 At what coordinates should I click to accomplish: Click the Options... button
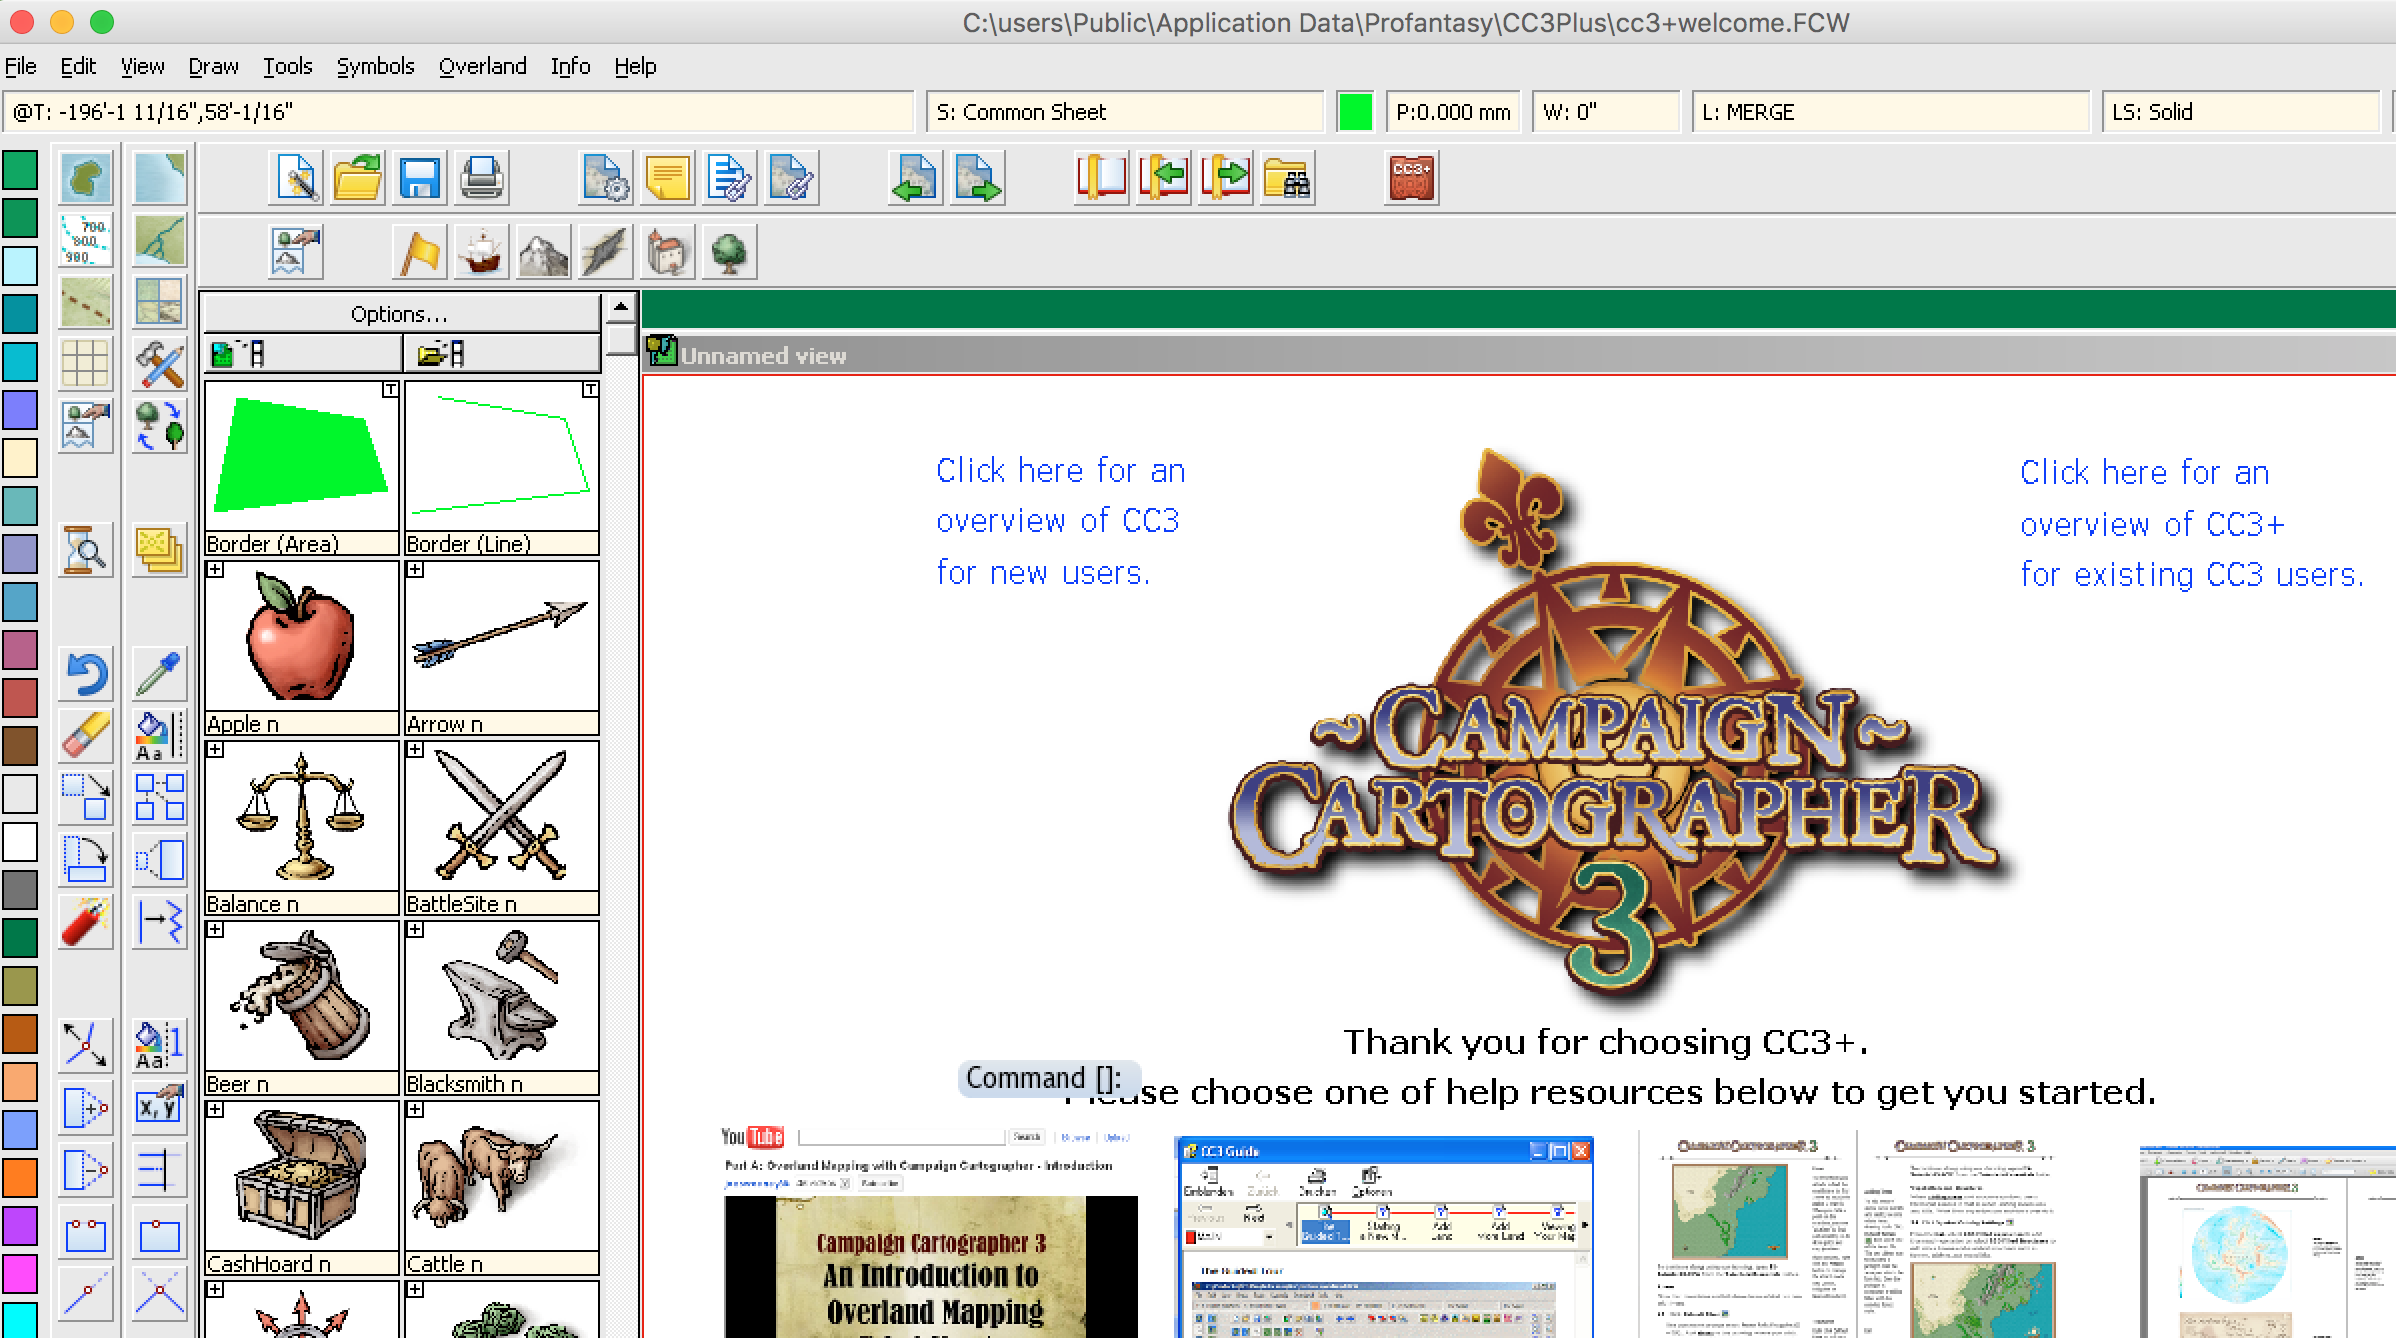[400, 314]
